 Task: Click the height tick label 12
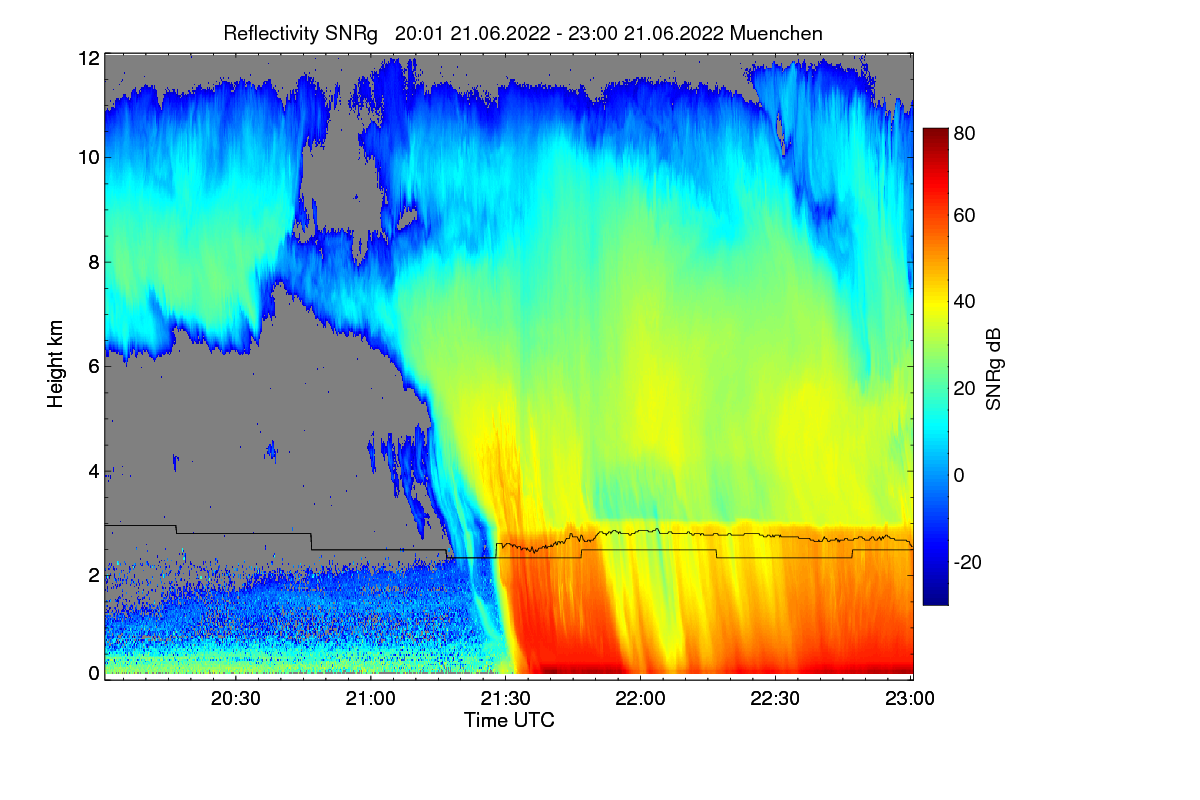[x=89, y=58]
